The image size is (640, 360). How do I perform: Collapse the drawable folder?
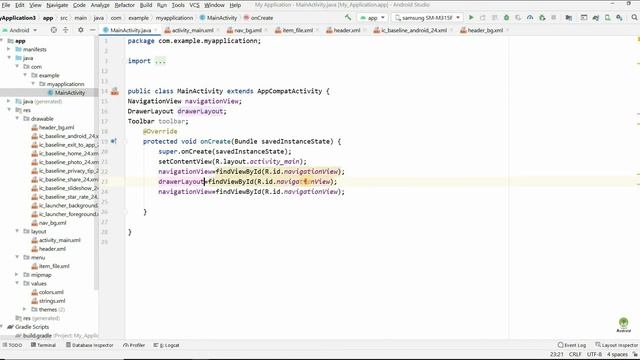pos(17,118)
